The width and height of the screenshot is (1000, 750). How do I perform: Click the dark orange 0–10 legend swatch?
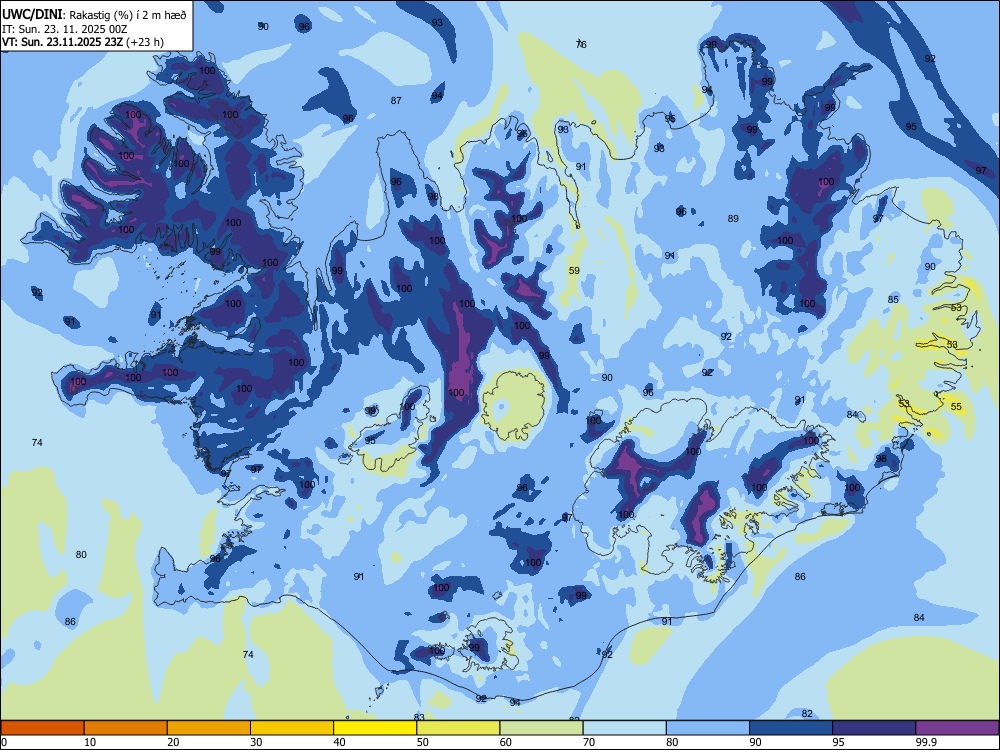click(42, 728)
